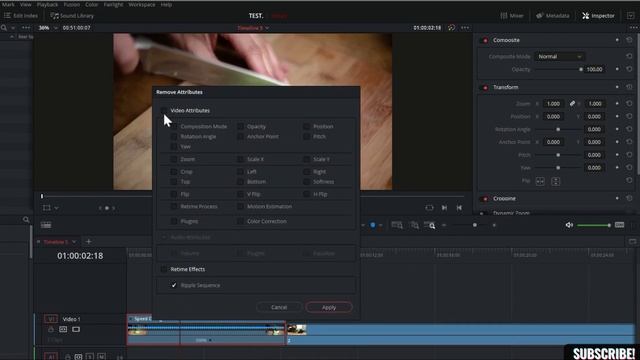Open the Composite Mode Normal dropdown
The width and height of the screenshot is (640, 360).
pyautogui.click(x=560, y=56)
